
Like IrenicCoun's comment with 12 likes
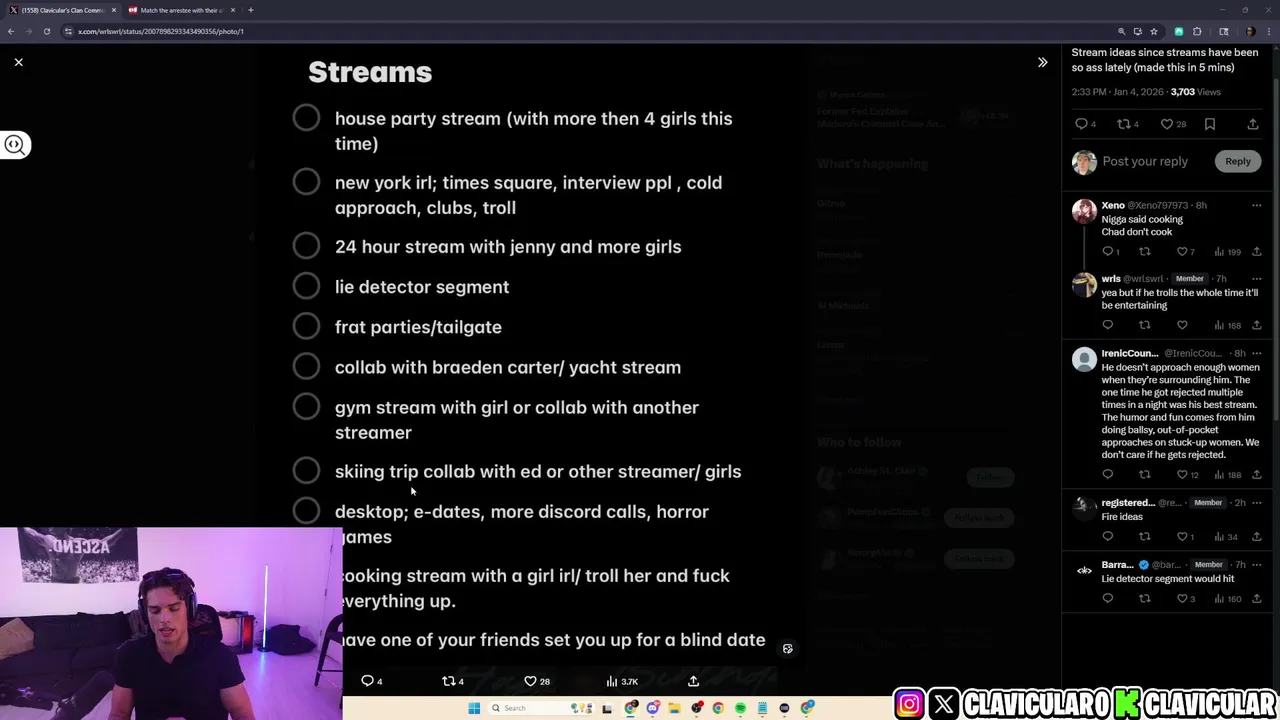1182,475
